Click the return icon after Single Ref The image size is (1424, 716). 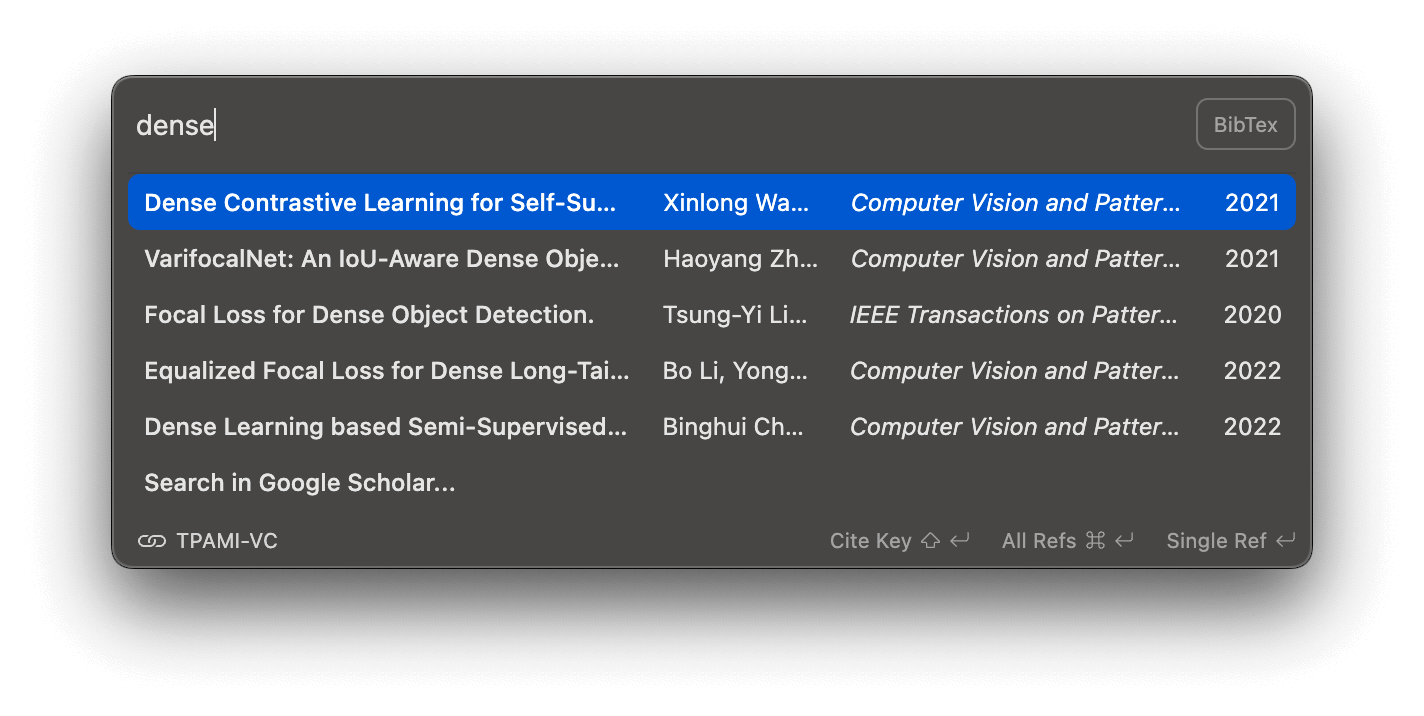coord(1286,541)
